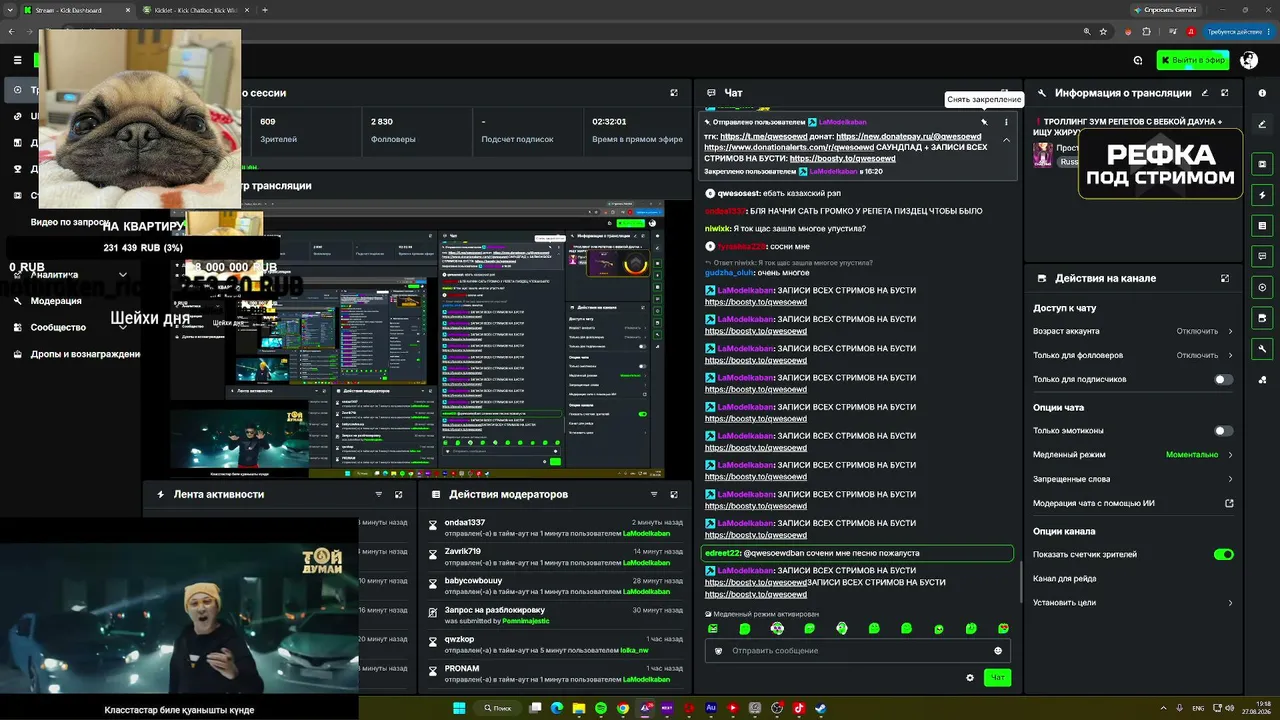
Task: Edit stream information with pencil icon
Action: pyautogui.click(x=1204, y=93)
